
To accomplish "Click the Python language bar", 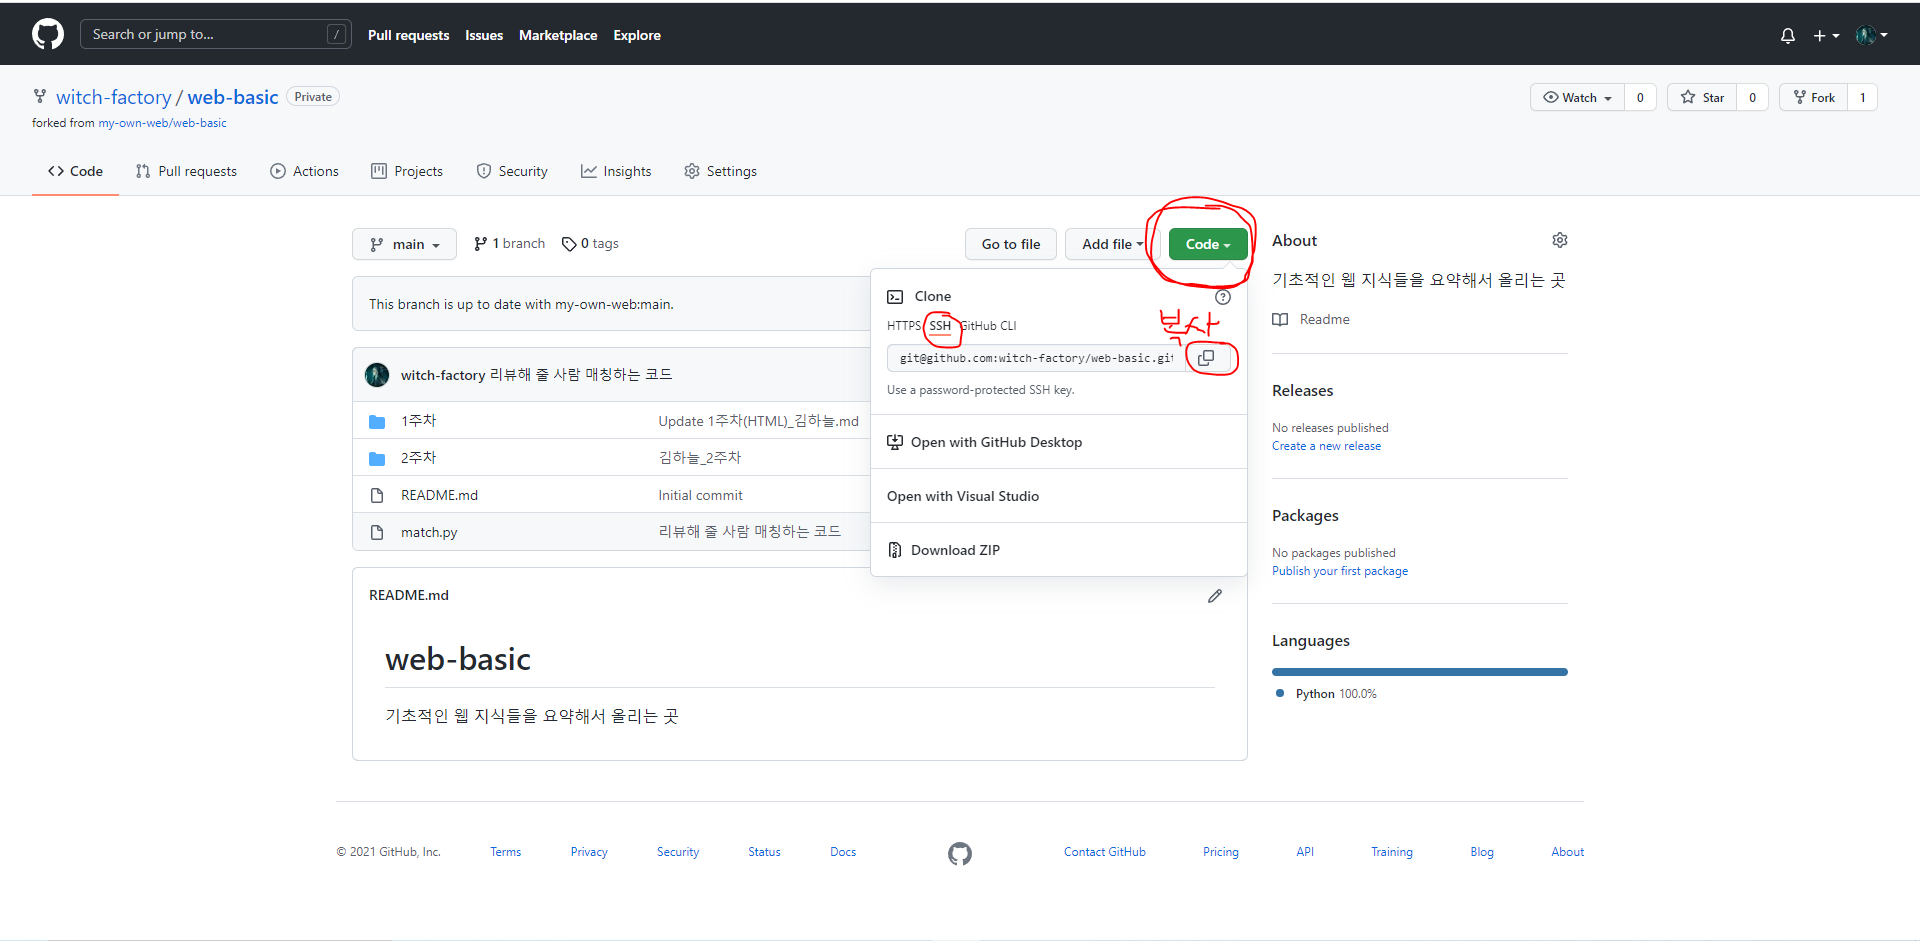I will click(x=1419, y=672).
